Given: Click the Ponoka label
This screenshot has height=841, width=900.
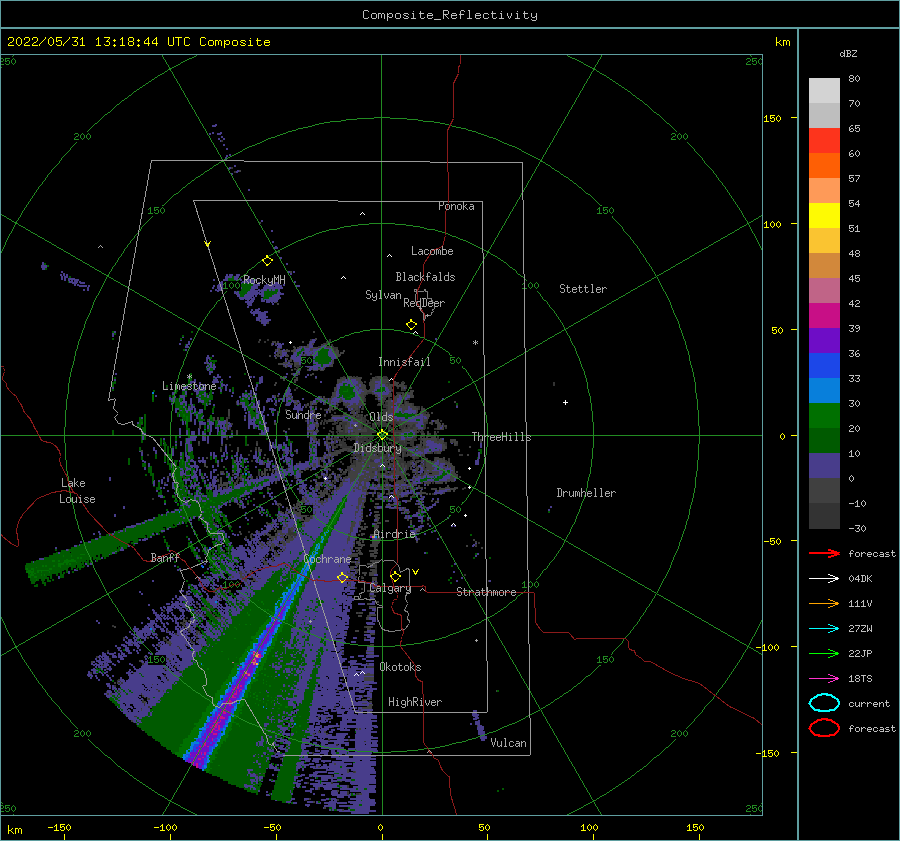Looking at the screenshot, I should [456, 206].
